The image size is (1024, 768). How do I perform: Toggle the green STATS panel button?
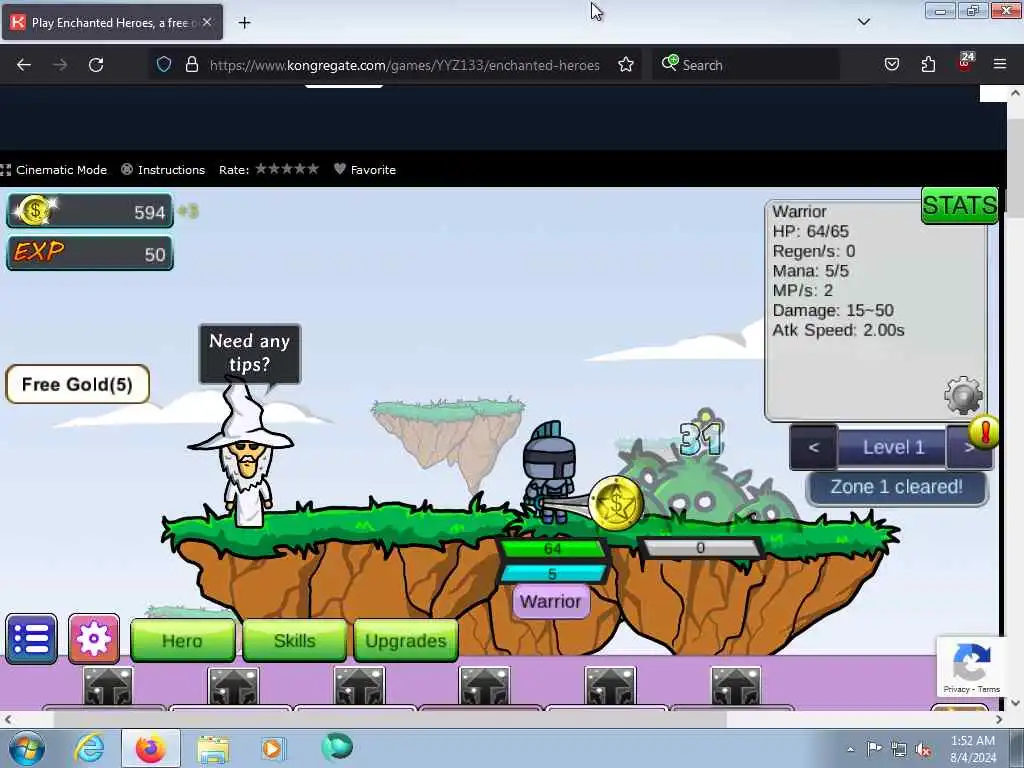click(959, 205)
